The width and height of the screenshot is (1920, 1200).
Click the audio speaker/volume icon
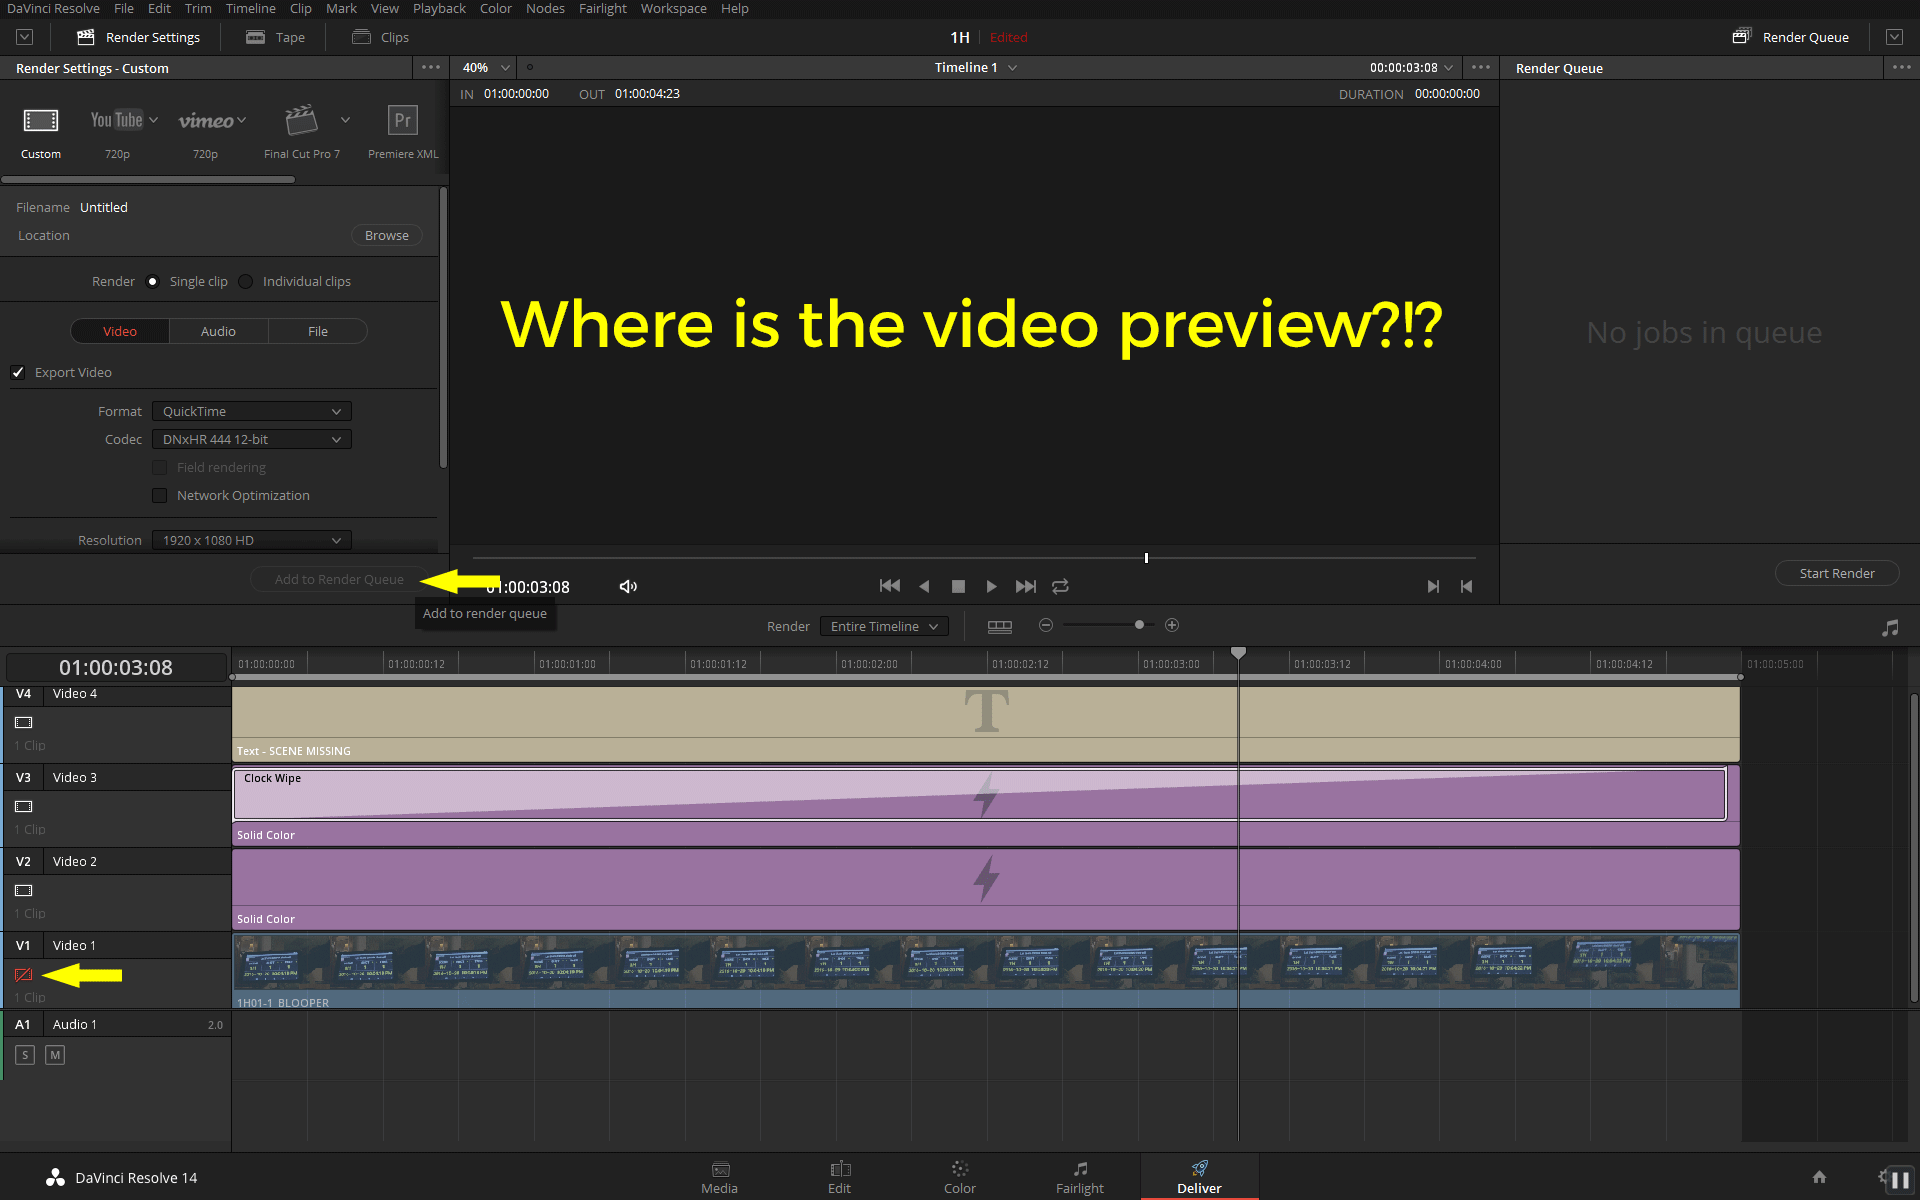[x=629, y=585]
